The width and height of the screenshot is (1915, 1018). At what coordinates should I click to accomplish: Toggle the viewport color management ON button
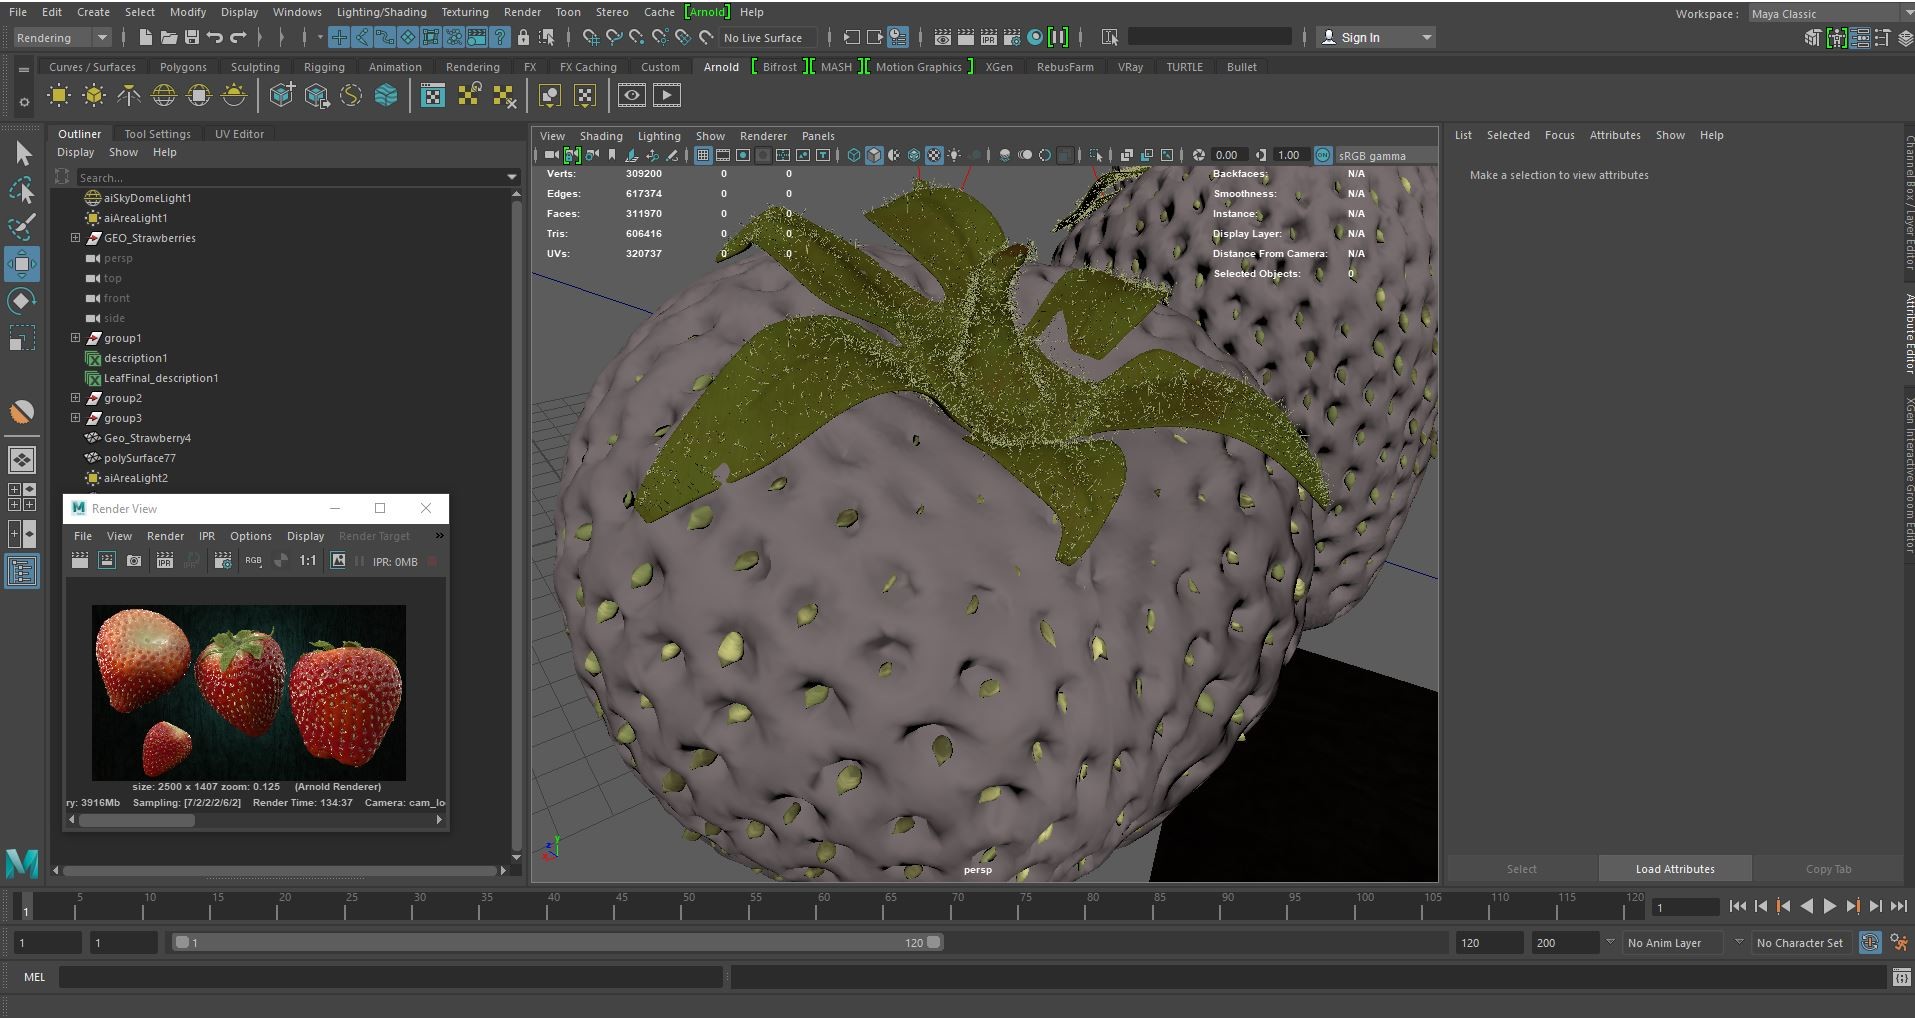1323,155
